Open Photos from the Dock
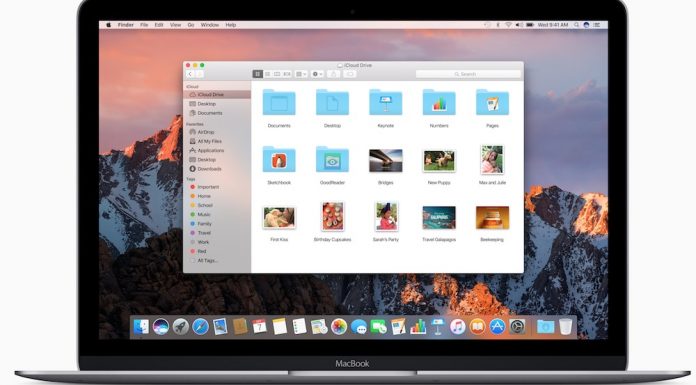This screenshot has height=385, width=696. point(339,327)
